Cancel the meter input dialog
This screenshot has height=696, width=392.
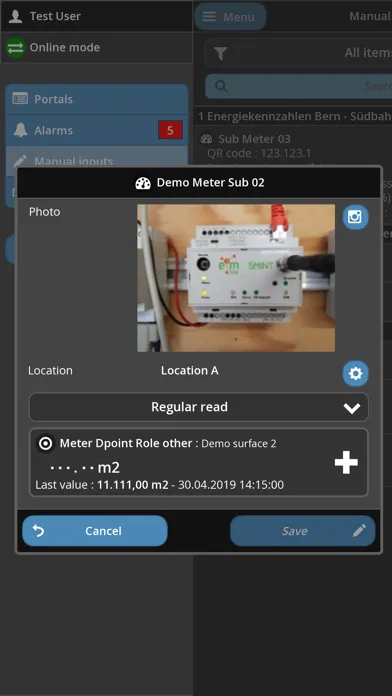pos(95,531)
